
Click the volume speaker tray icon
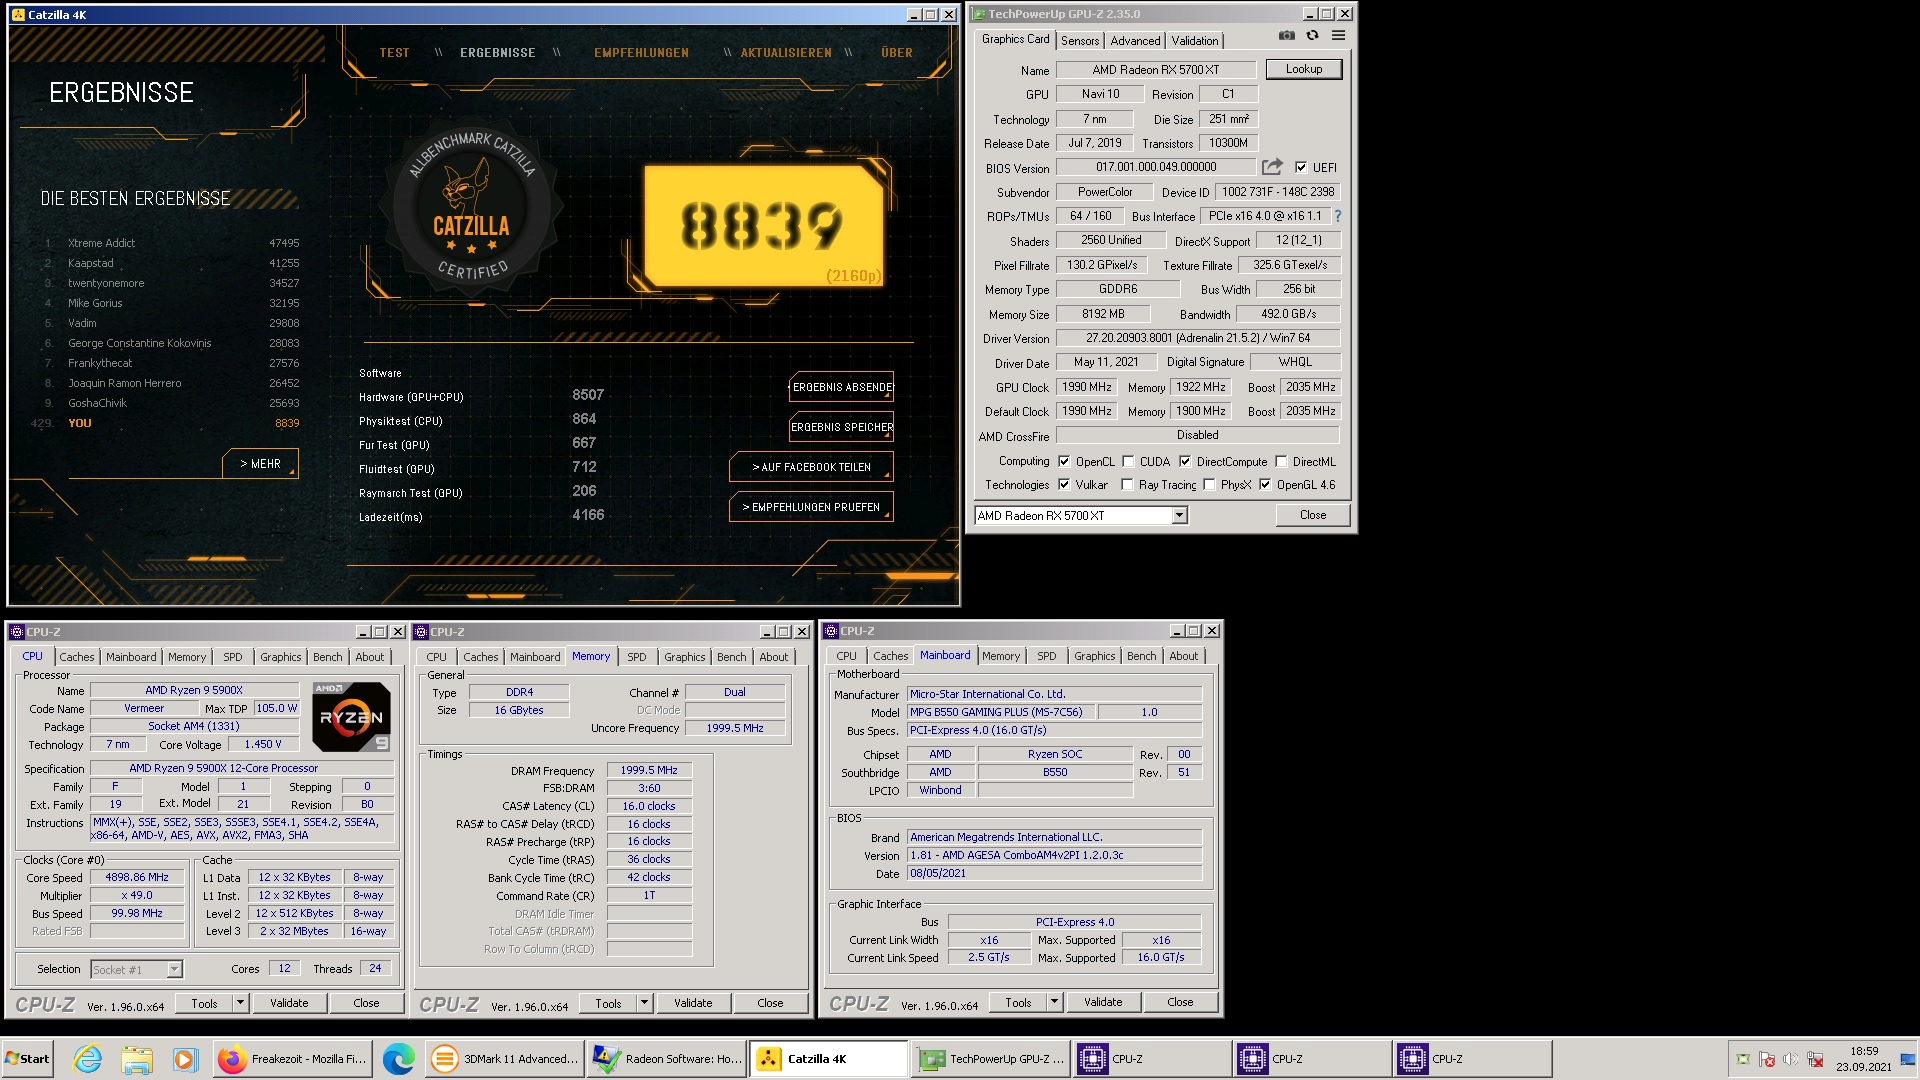pos(1790,1060)
